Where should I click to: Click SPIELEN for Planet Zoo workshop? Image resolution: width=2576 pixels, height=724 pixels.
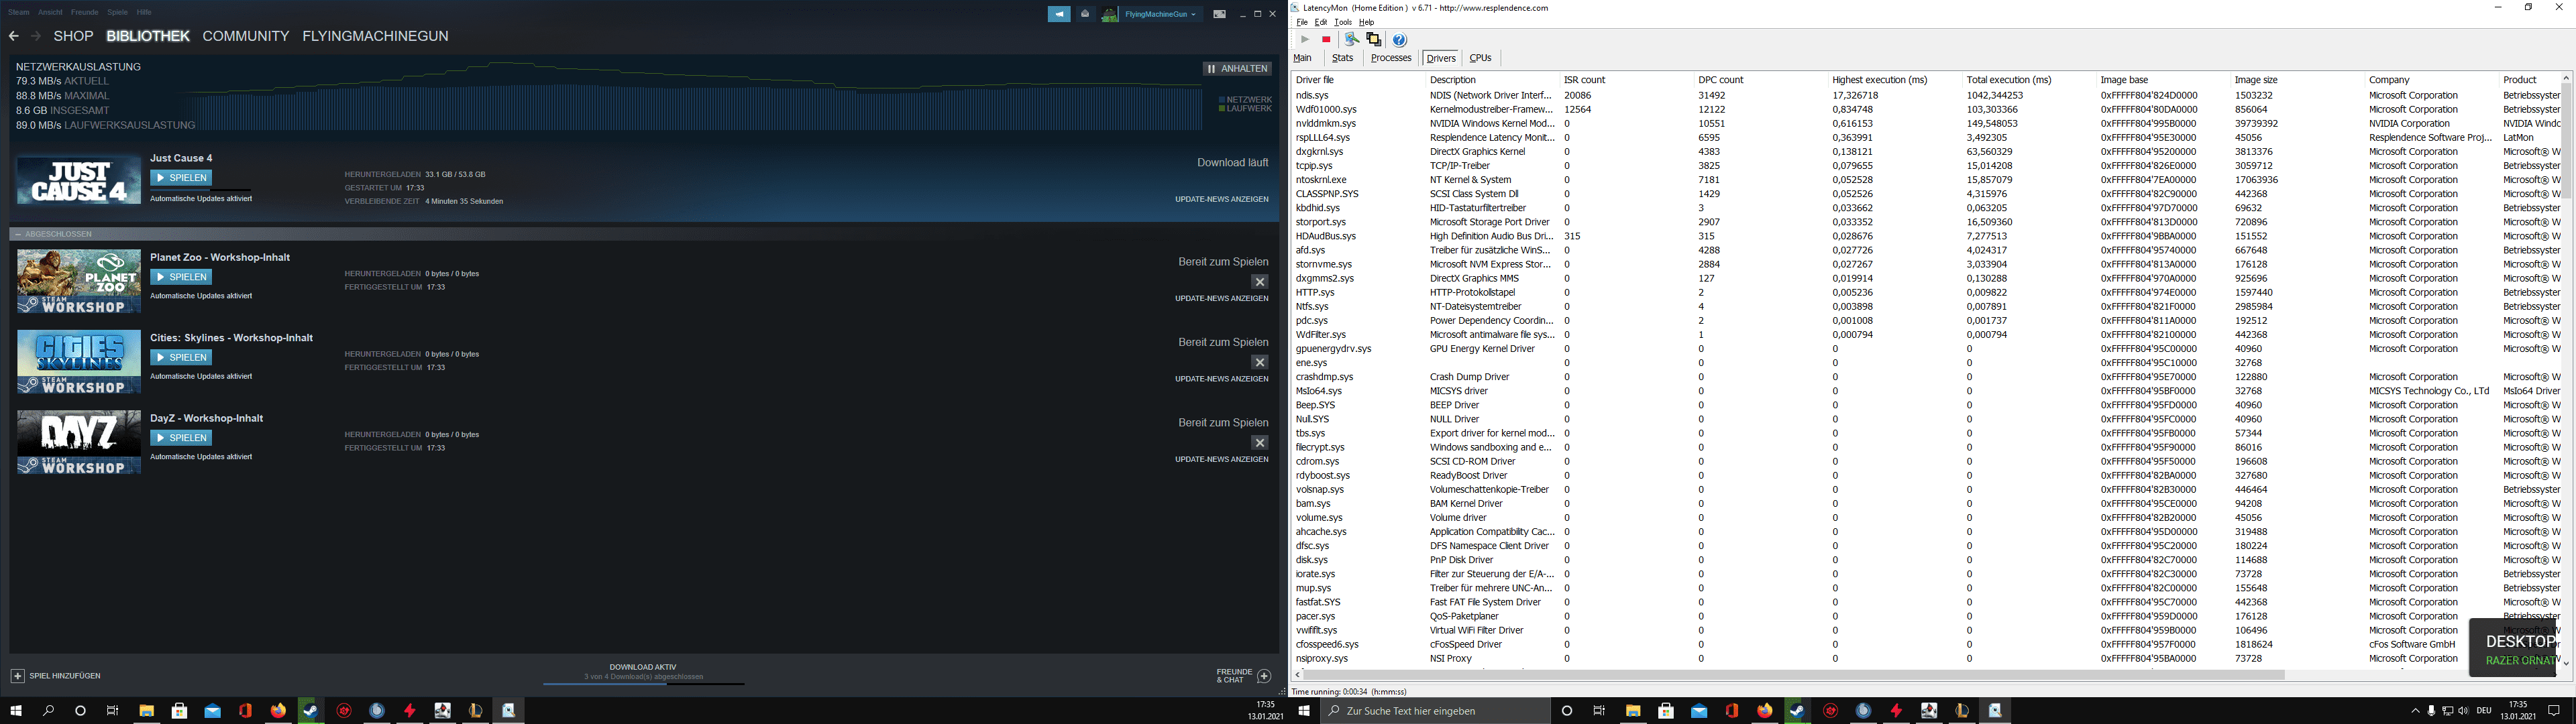181,277
